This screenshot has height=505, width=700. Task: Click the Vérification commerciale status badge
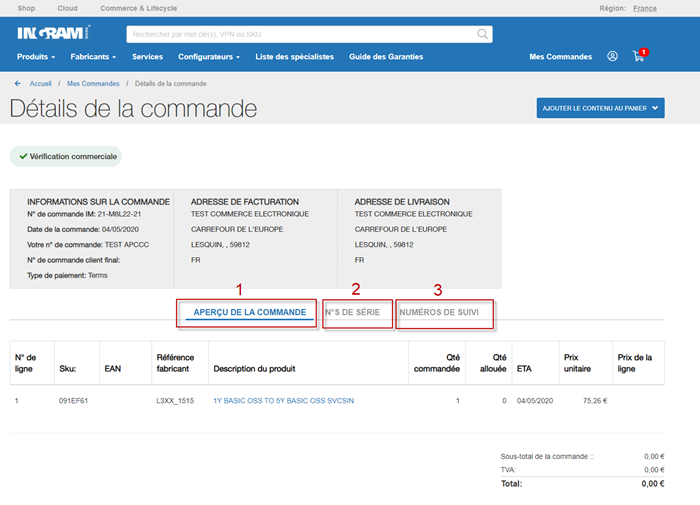[x=66, y=156]
